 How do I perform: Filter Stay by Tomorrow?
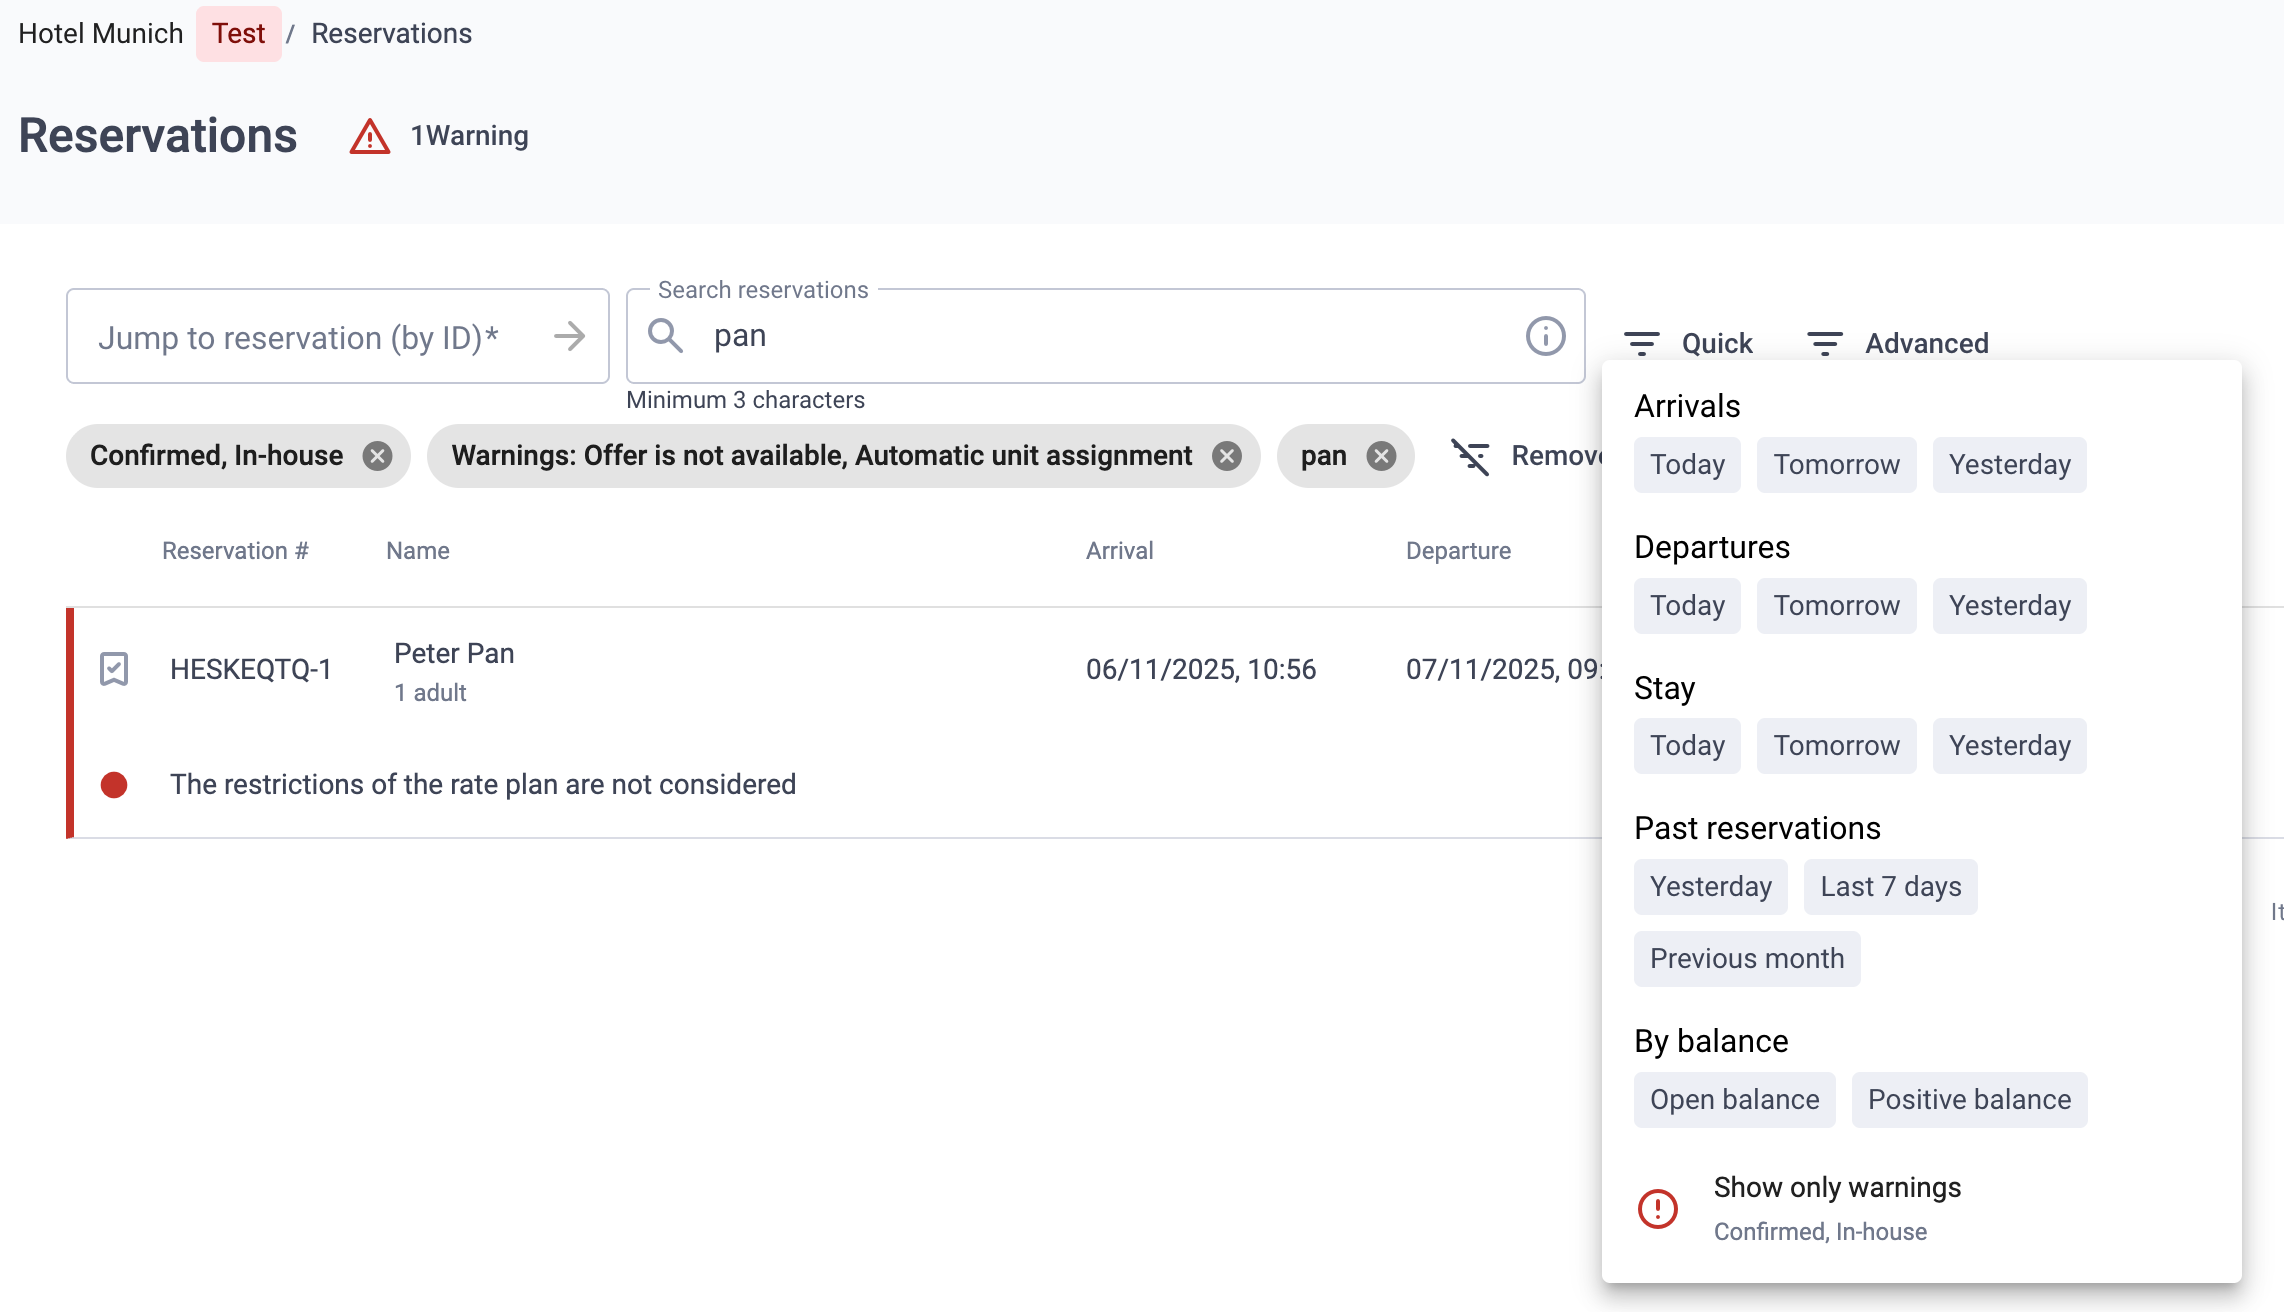[x=1836, y=746]
